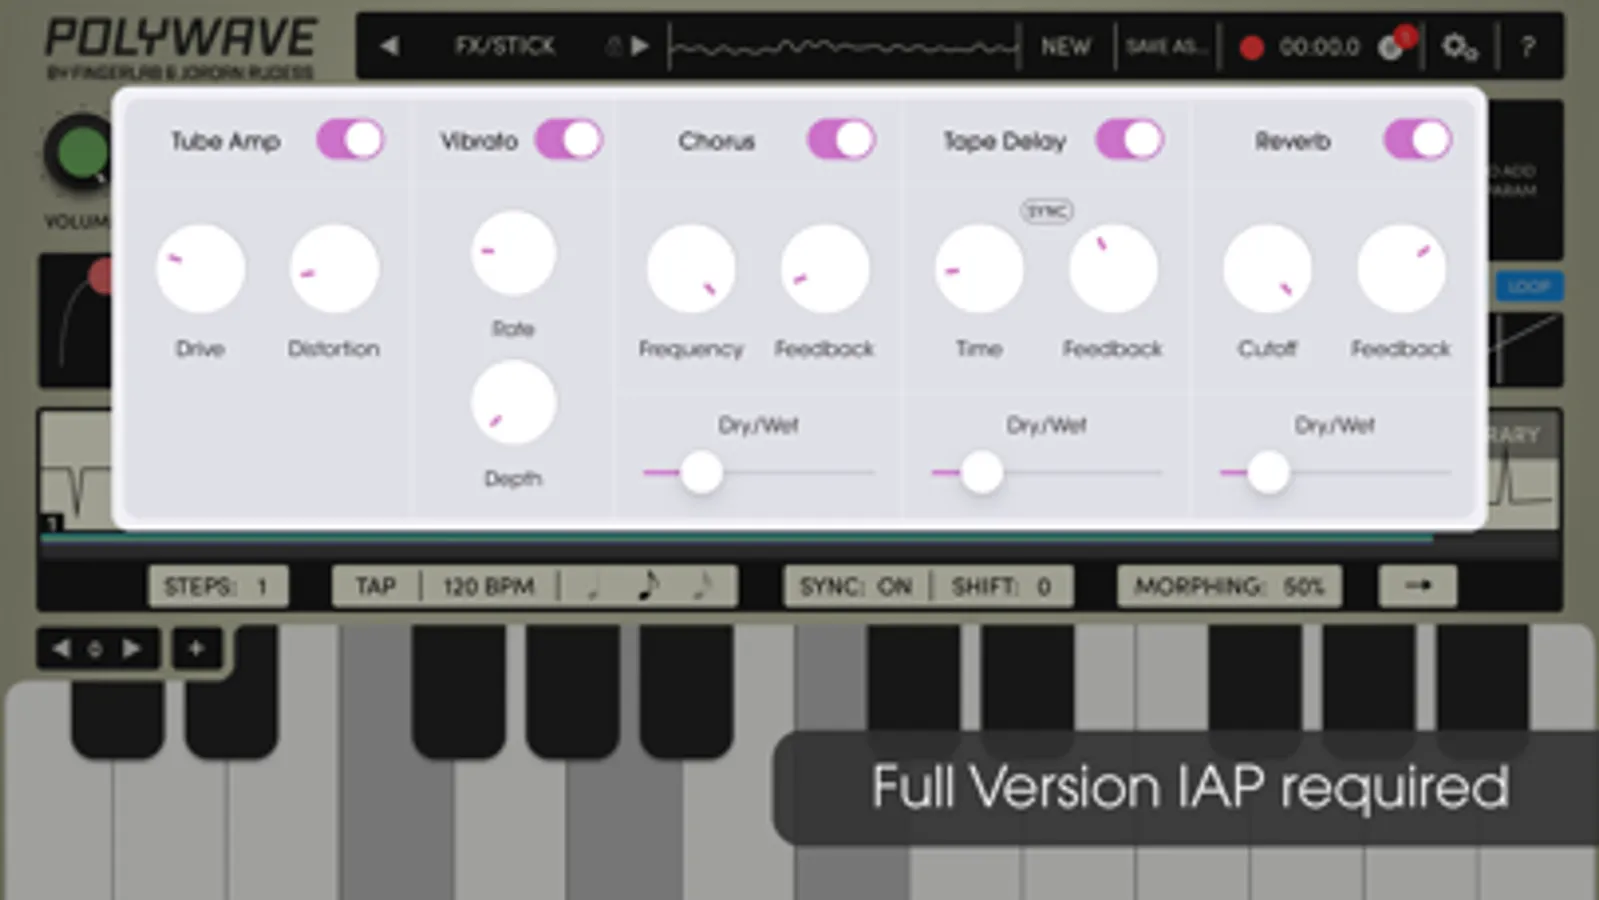Go to the next preset arrow
This screenshot has width=1599, height=900.
pos(641,46)
